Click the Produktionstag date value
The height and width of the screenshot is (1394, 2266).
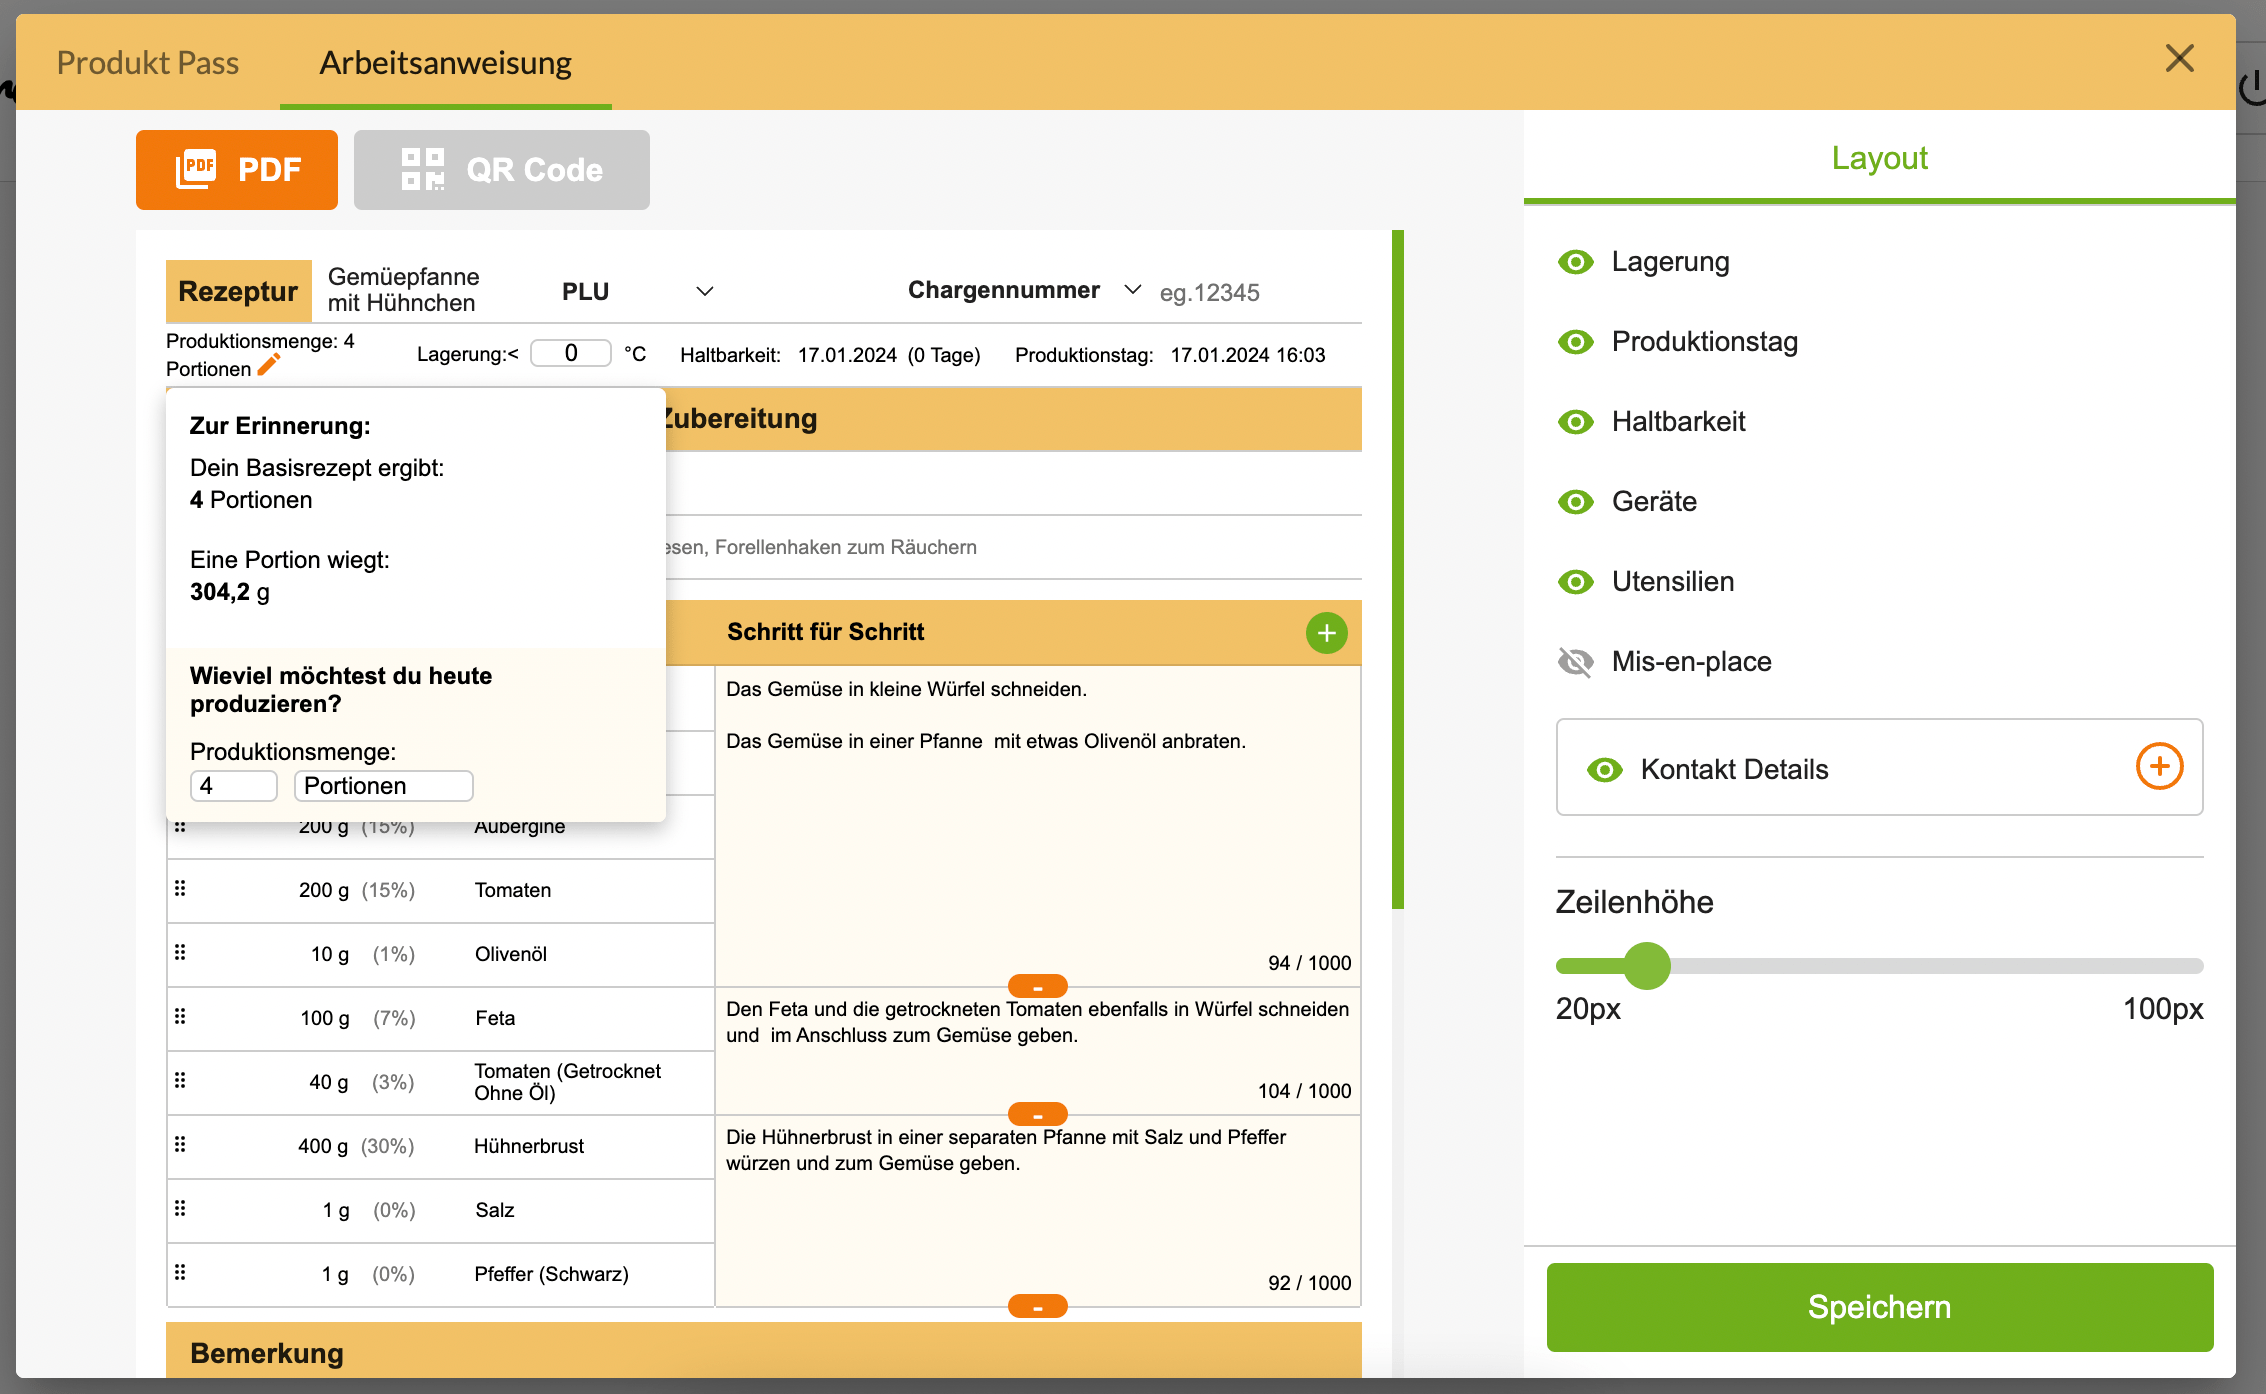coord(1248,355)
